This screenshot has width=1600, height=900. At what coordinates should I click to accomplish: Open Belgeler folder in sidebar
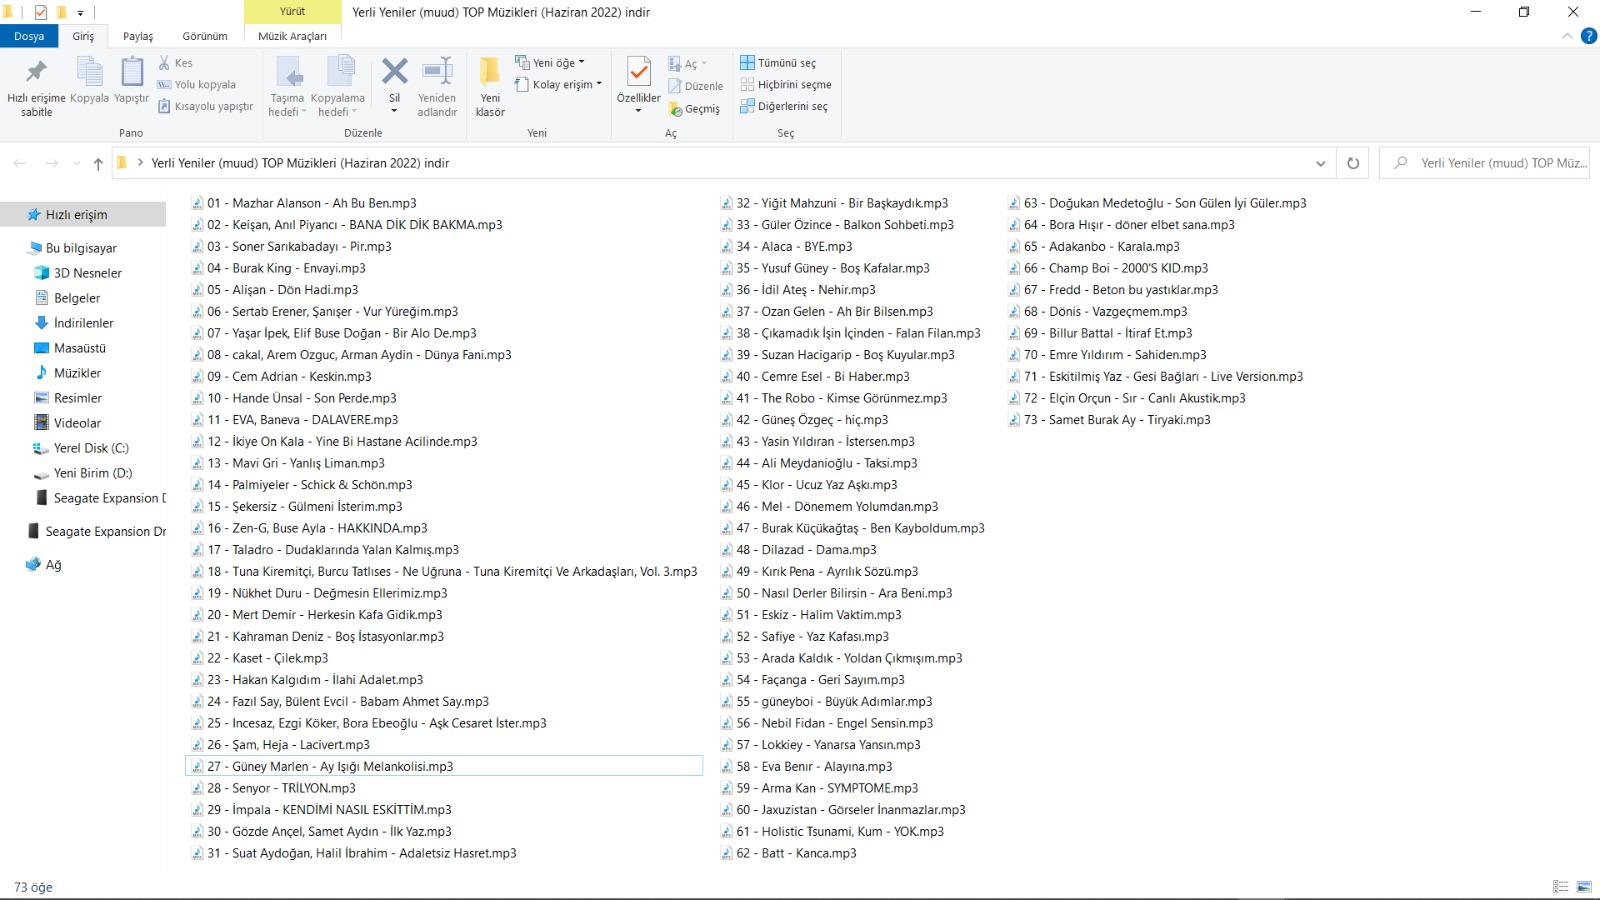[x=77, y=298]
